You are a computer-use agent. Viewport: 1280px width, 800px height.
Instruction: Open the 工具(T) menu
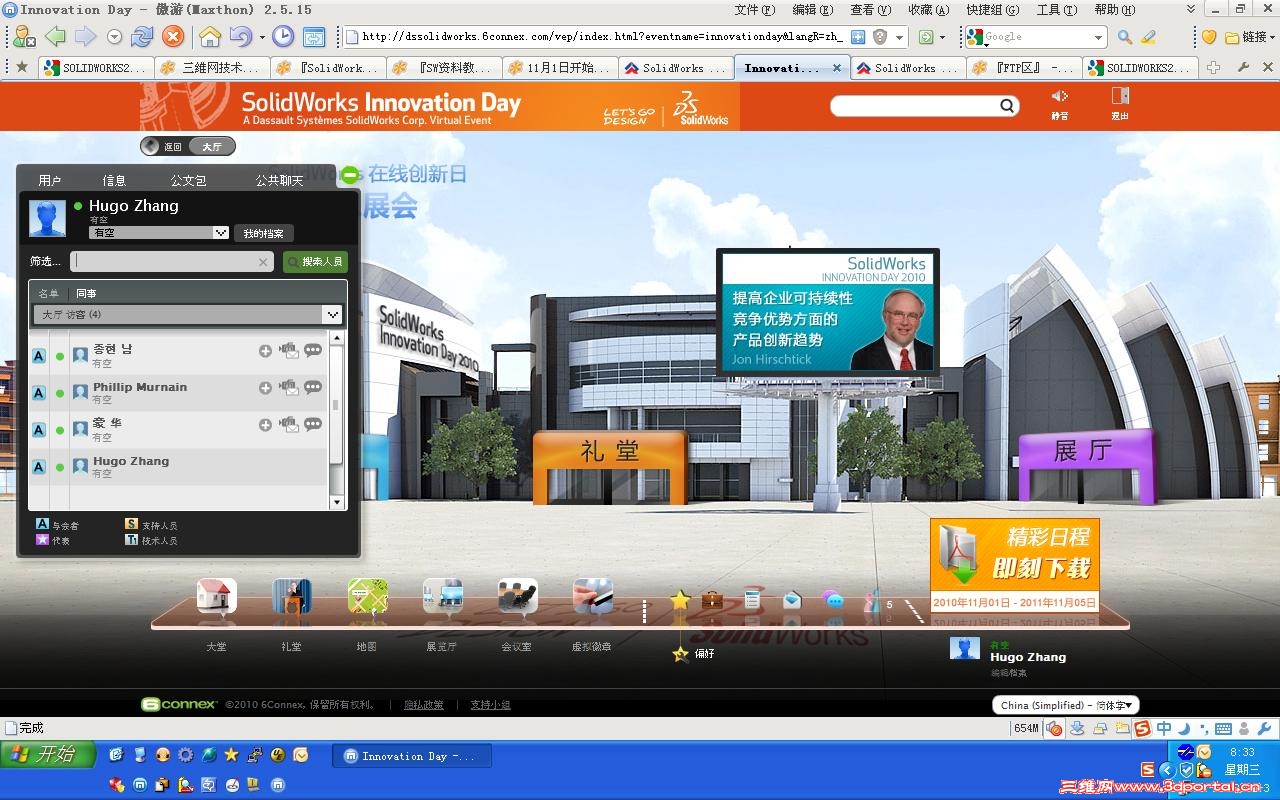[1057, 10]
